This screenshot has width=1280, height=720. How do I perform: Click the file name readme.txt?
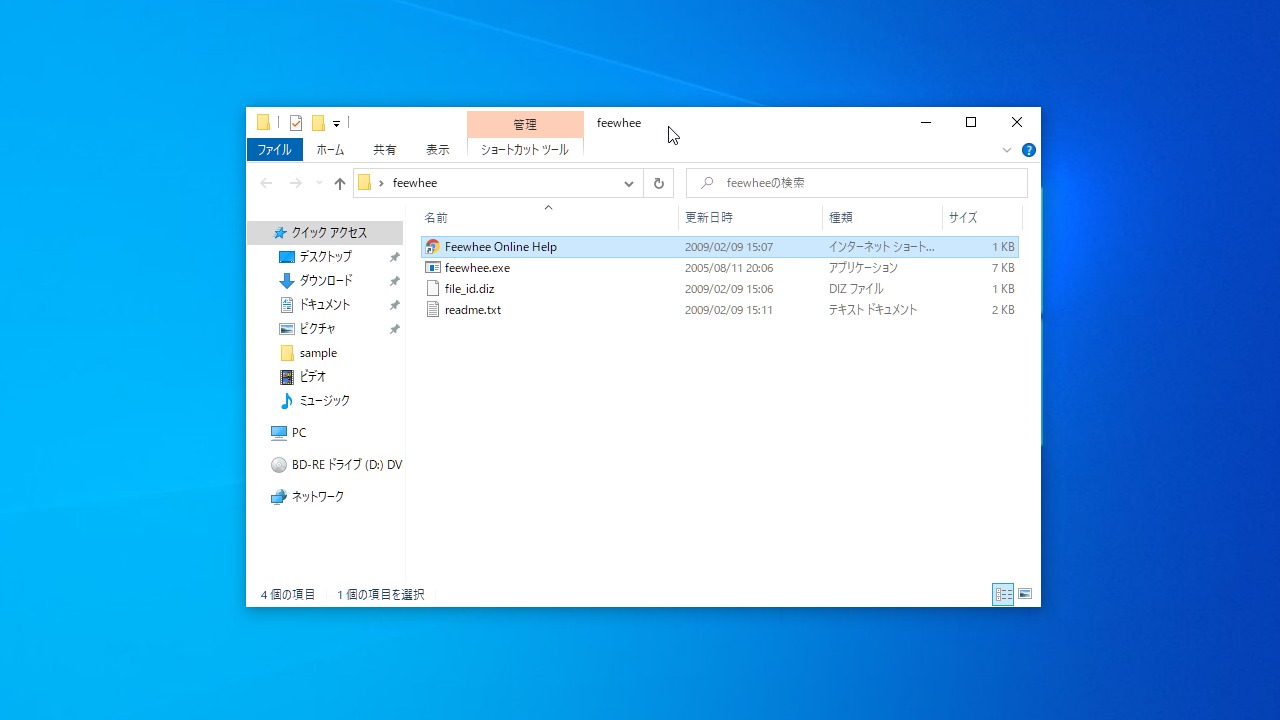(473, 310)
